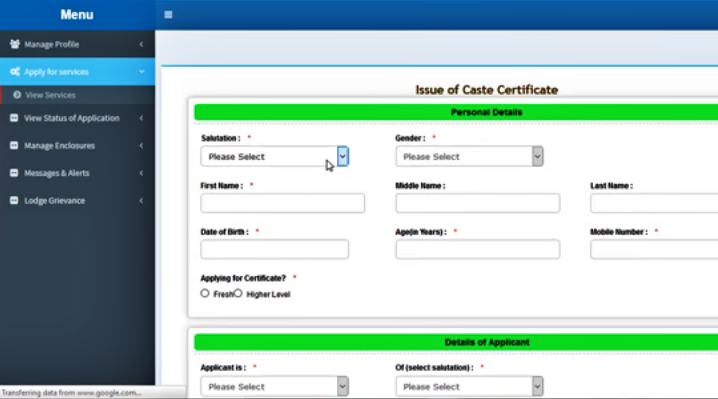Image resolution: width=718 pixels, height=399 pixels.
Task: Expand the Manage Profile chevron
Action: pos(141,44)
